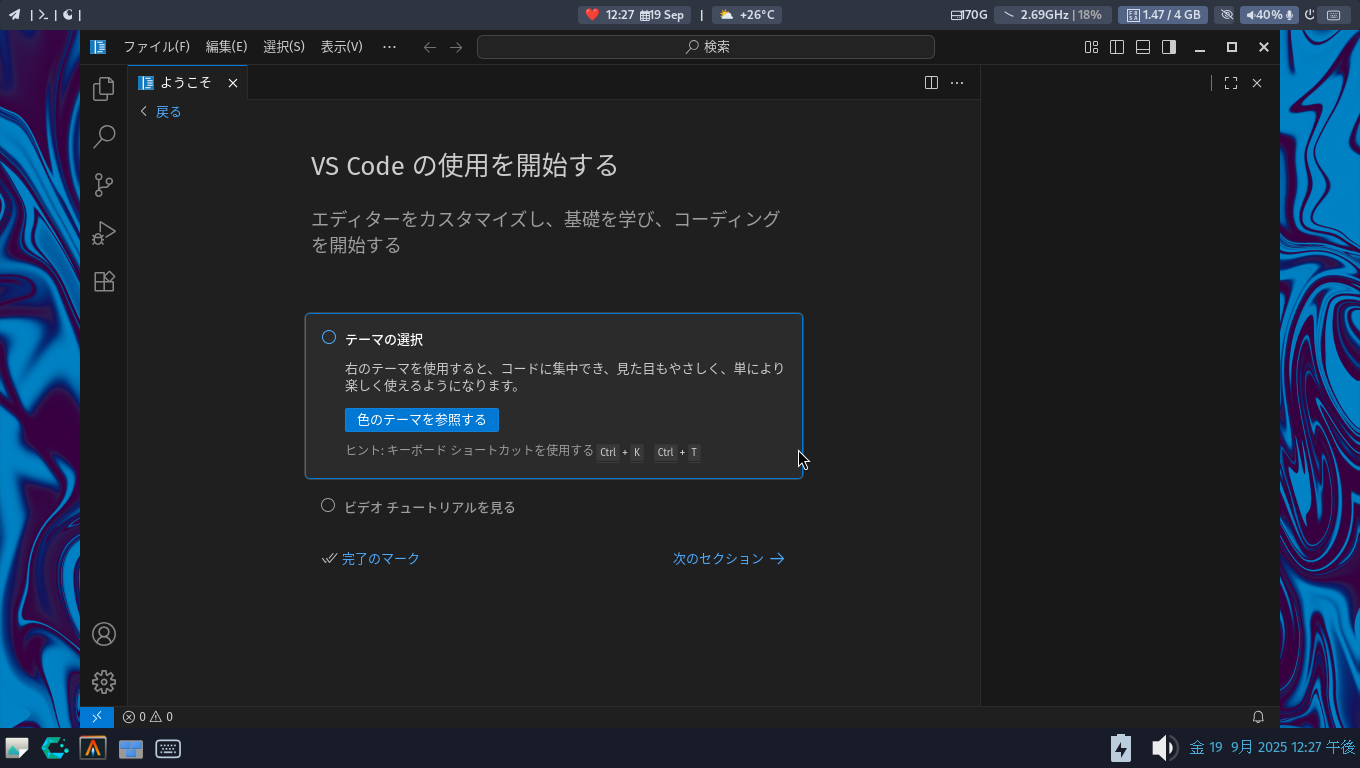The height and width of the screenshot is (768, 1360).
Task: Click the keyboard icon in the top bar
Action: click(1334, 15)
